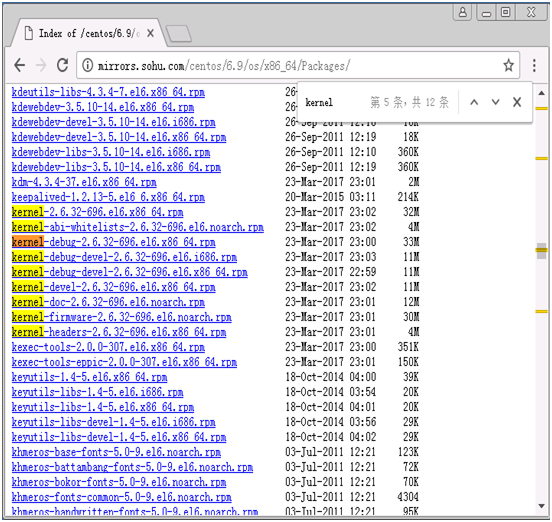Click the browser back arrow

coord(20,65)
